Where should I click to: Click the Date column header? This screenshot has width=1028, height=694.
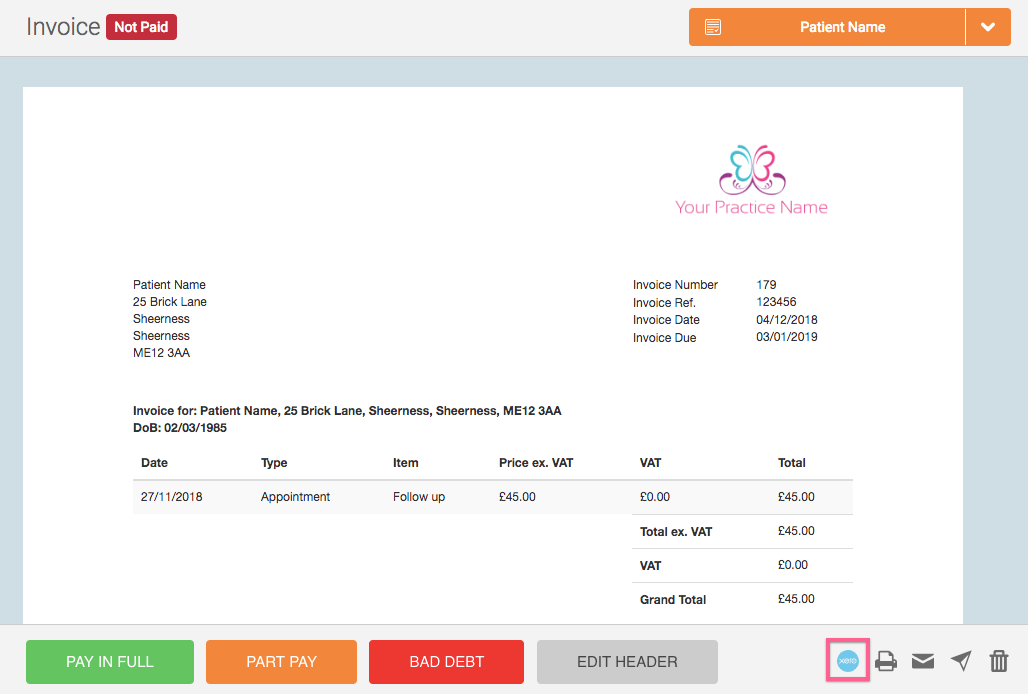155,463
